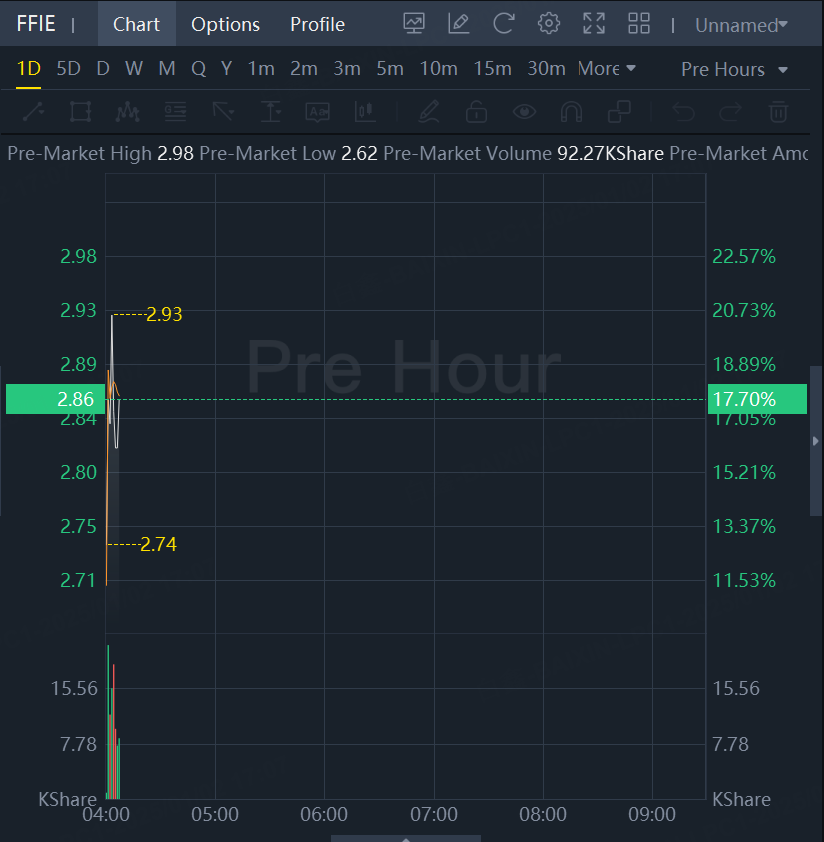The height and width of the screenshot is (842, 824).
Task: Select the Y yearly timeframe
Action: [226, 69]
